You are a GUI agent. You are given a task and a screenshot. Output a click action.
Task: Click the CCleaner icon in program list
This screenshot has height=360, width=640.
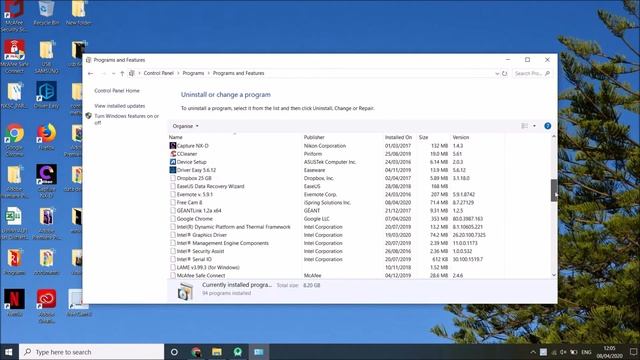click(x=173, y=154)
